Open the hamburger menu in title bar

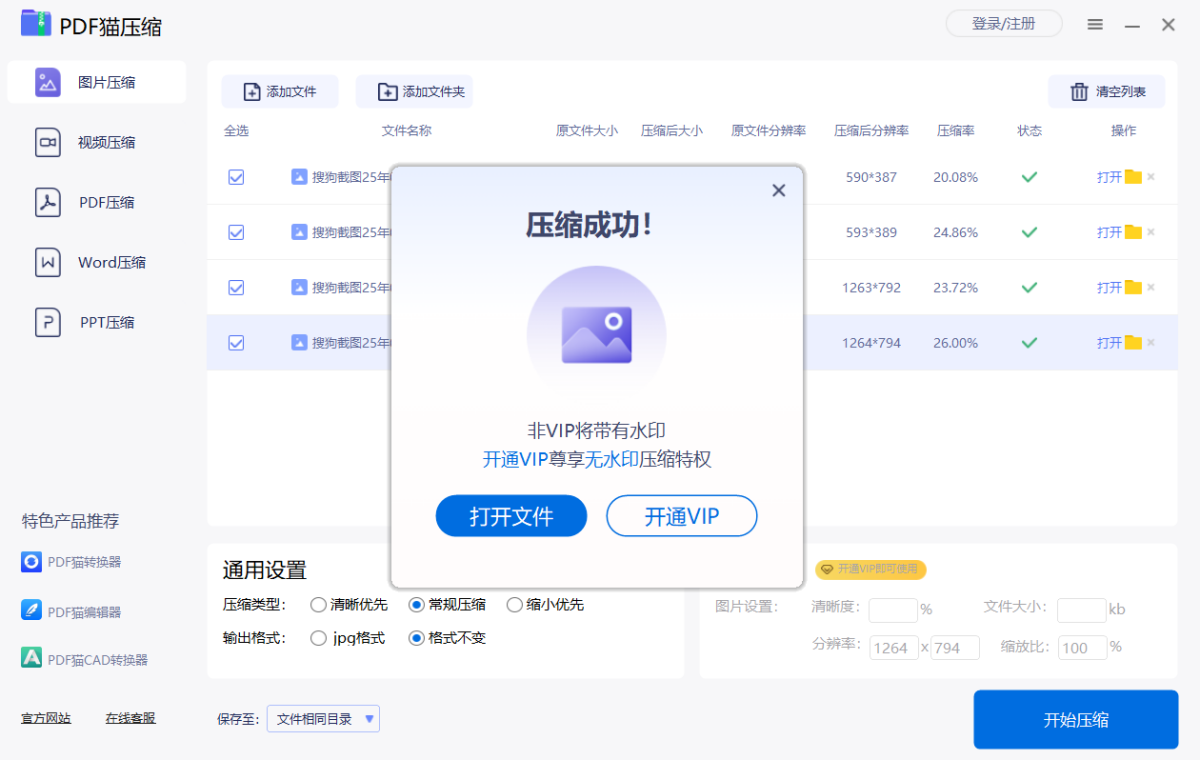[1096, 25]
